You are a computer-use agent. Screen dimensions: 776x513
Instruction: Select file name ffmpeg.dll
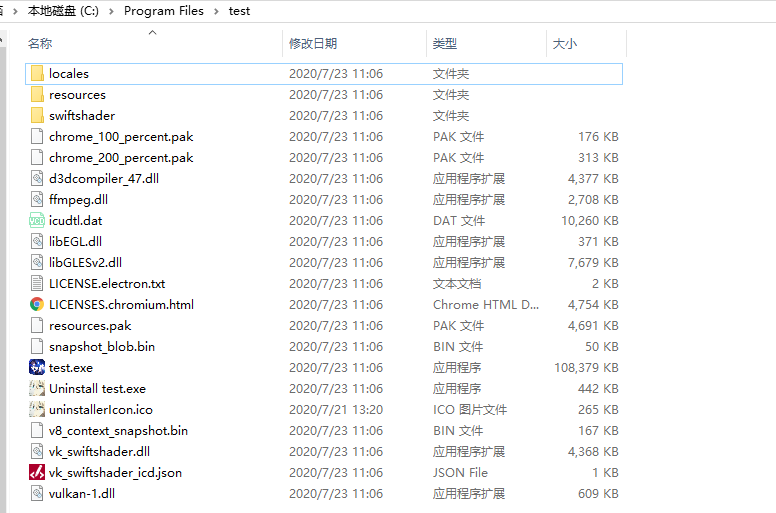[78, 200]
